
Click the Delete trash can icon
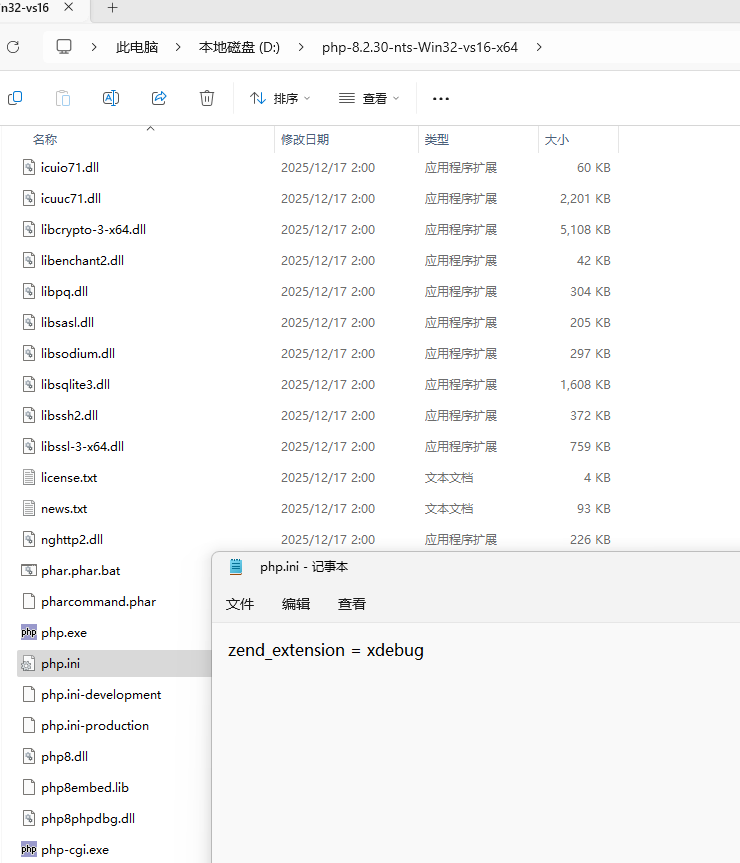tap(207, 98)
